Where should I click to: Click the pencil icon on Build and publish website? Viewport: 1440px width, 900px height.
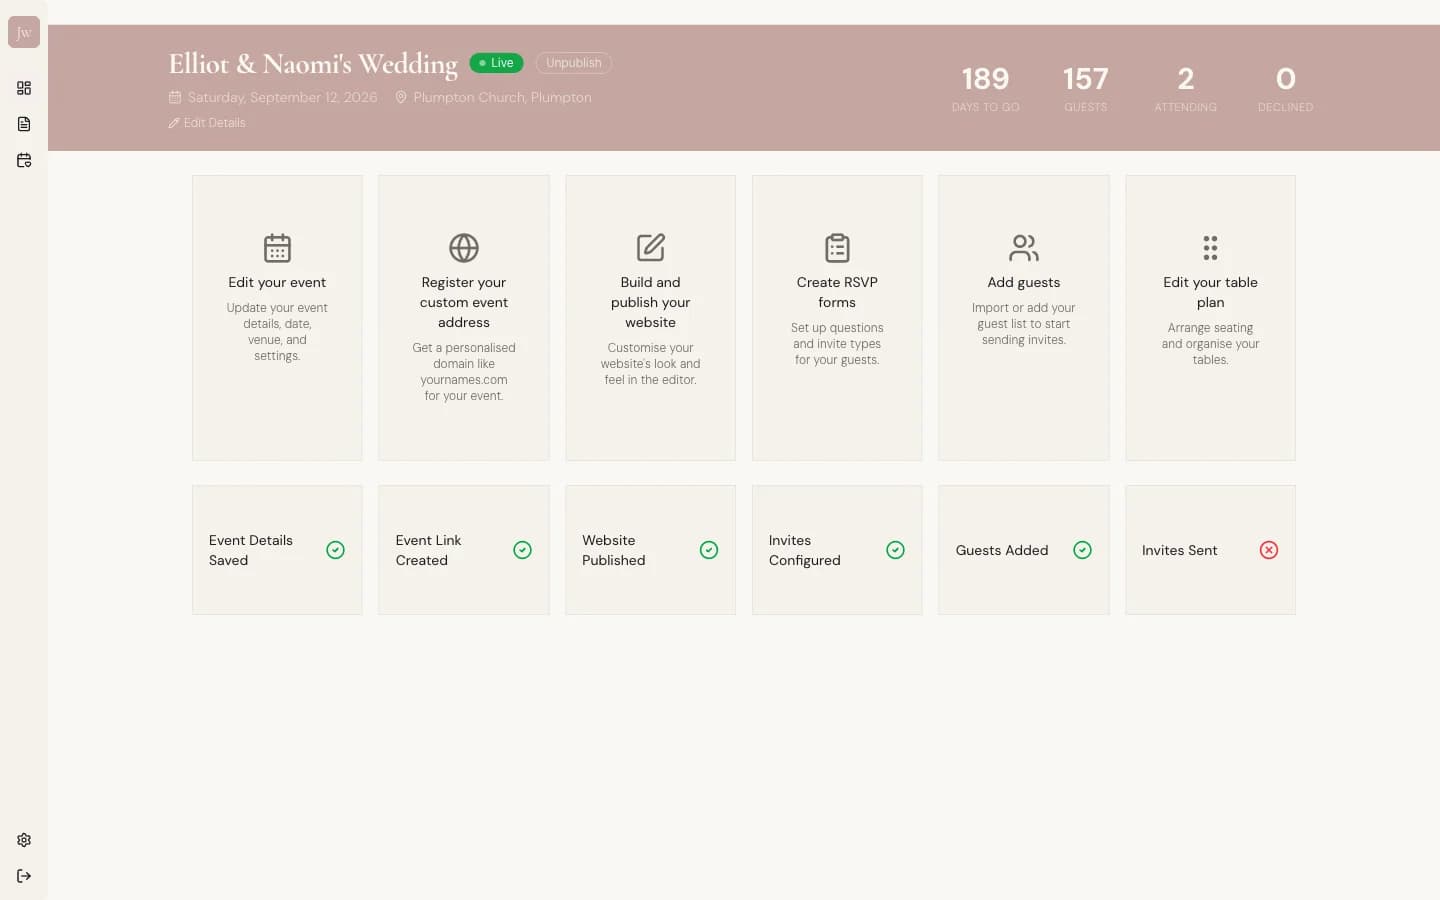click(x=650, y=248)
